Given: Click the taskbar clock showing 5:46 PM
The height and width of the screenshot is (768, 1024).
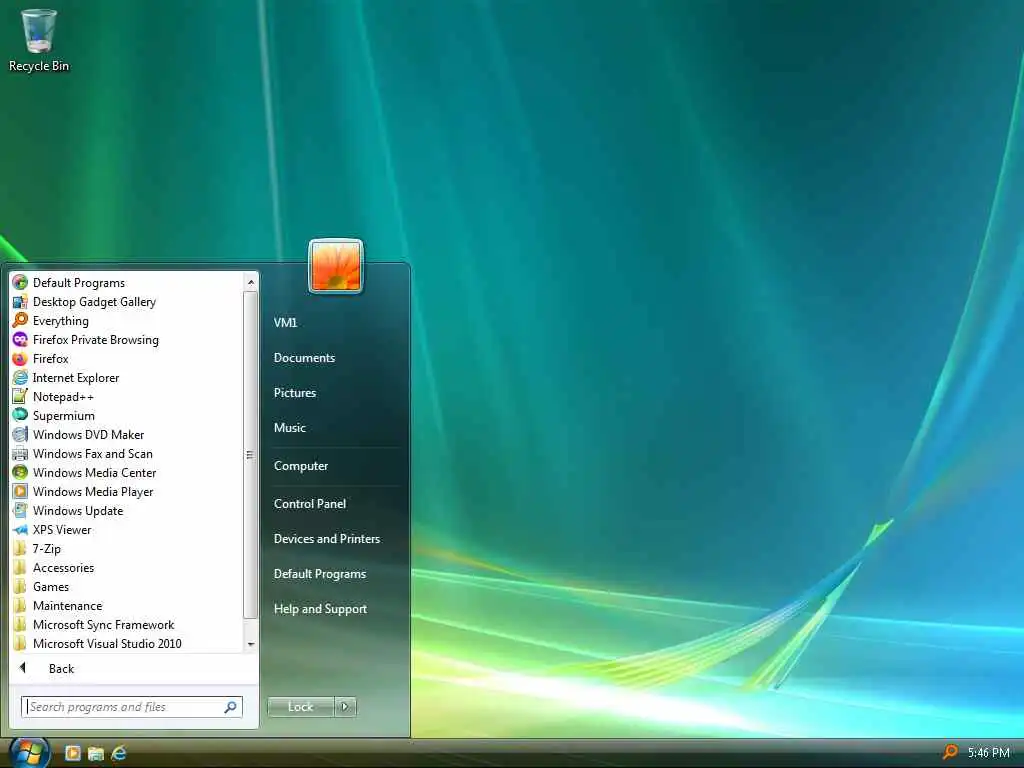Looking at the screenshot, I should pos(989,753).
